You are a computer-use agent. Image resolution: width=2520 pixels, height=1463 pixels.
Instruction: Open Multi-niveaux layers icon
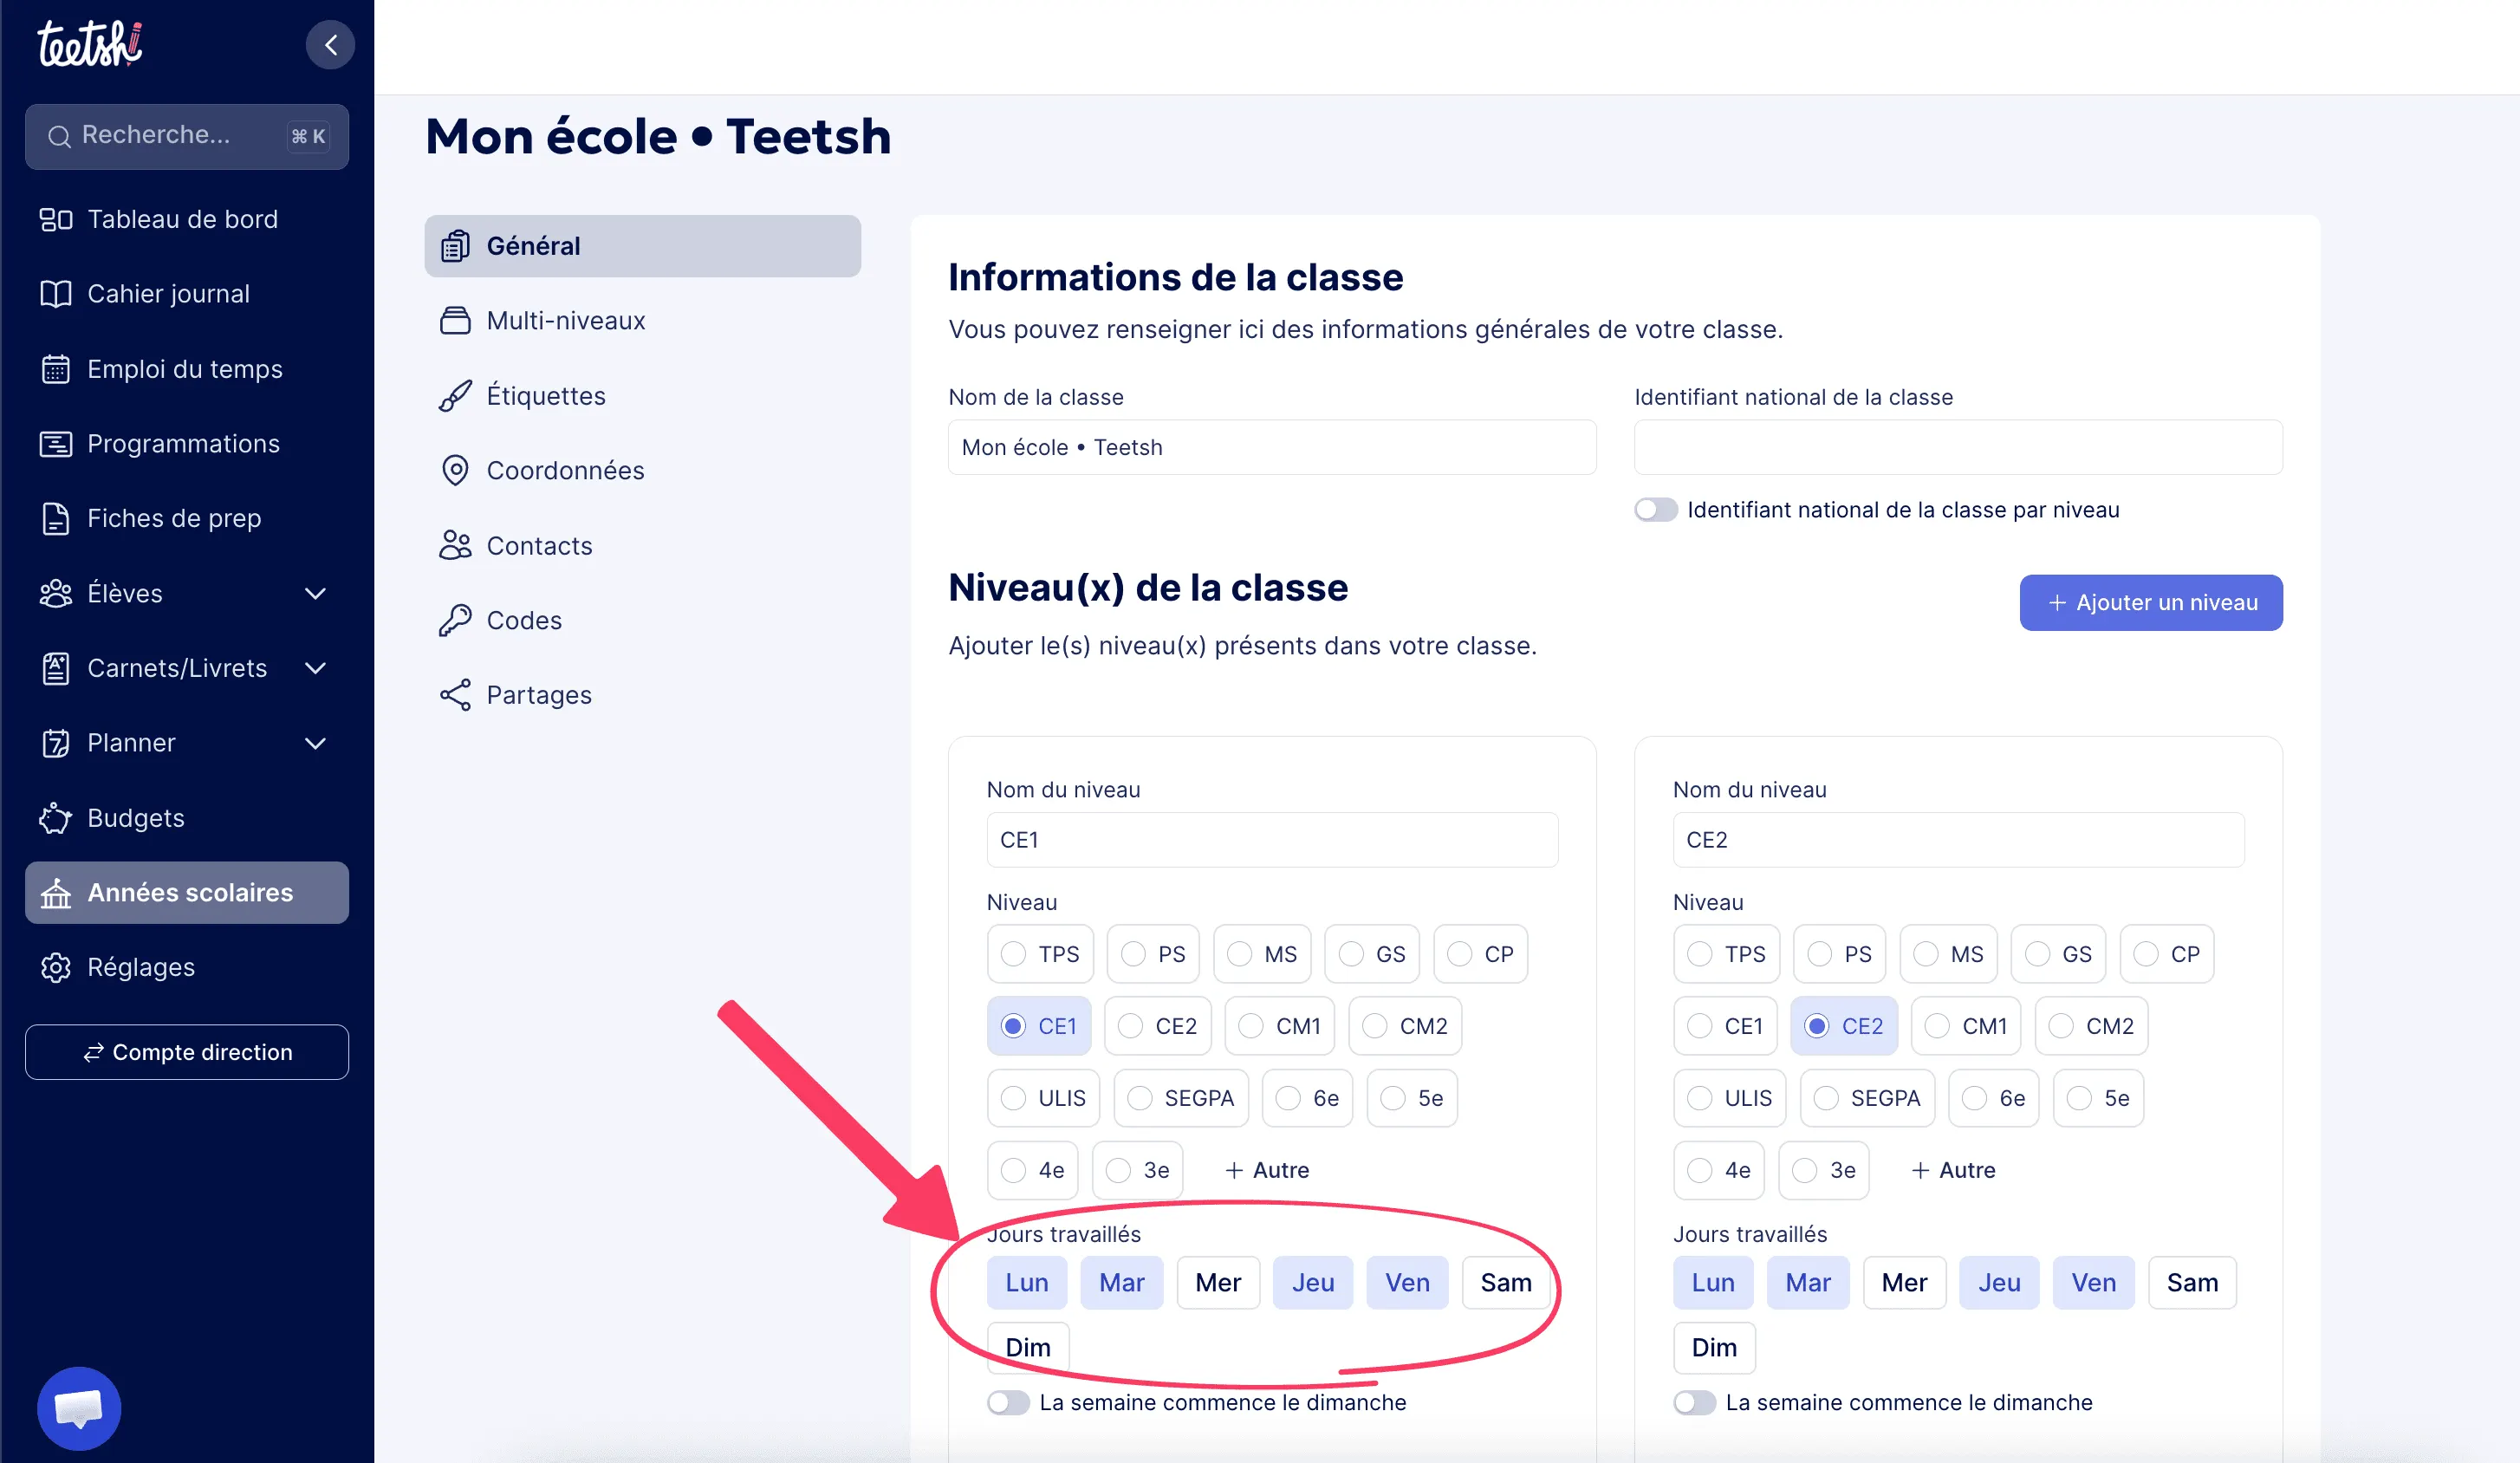[x=455, y=320]
